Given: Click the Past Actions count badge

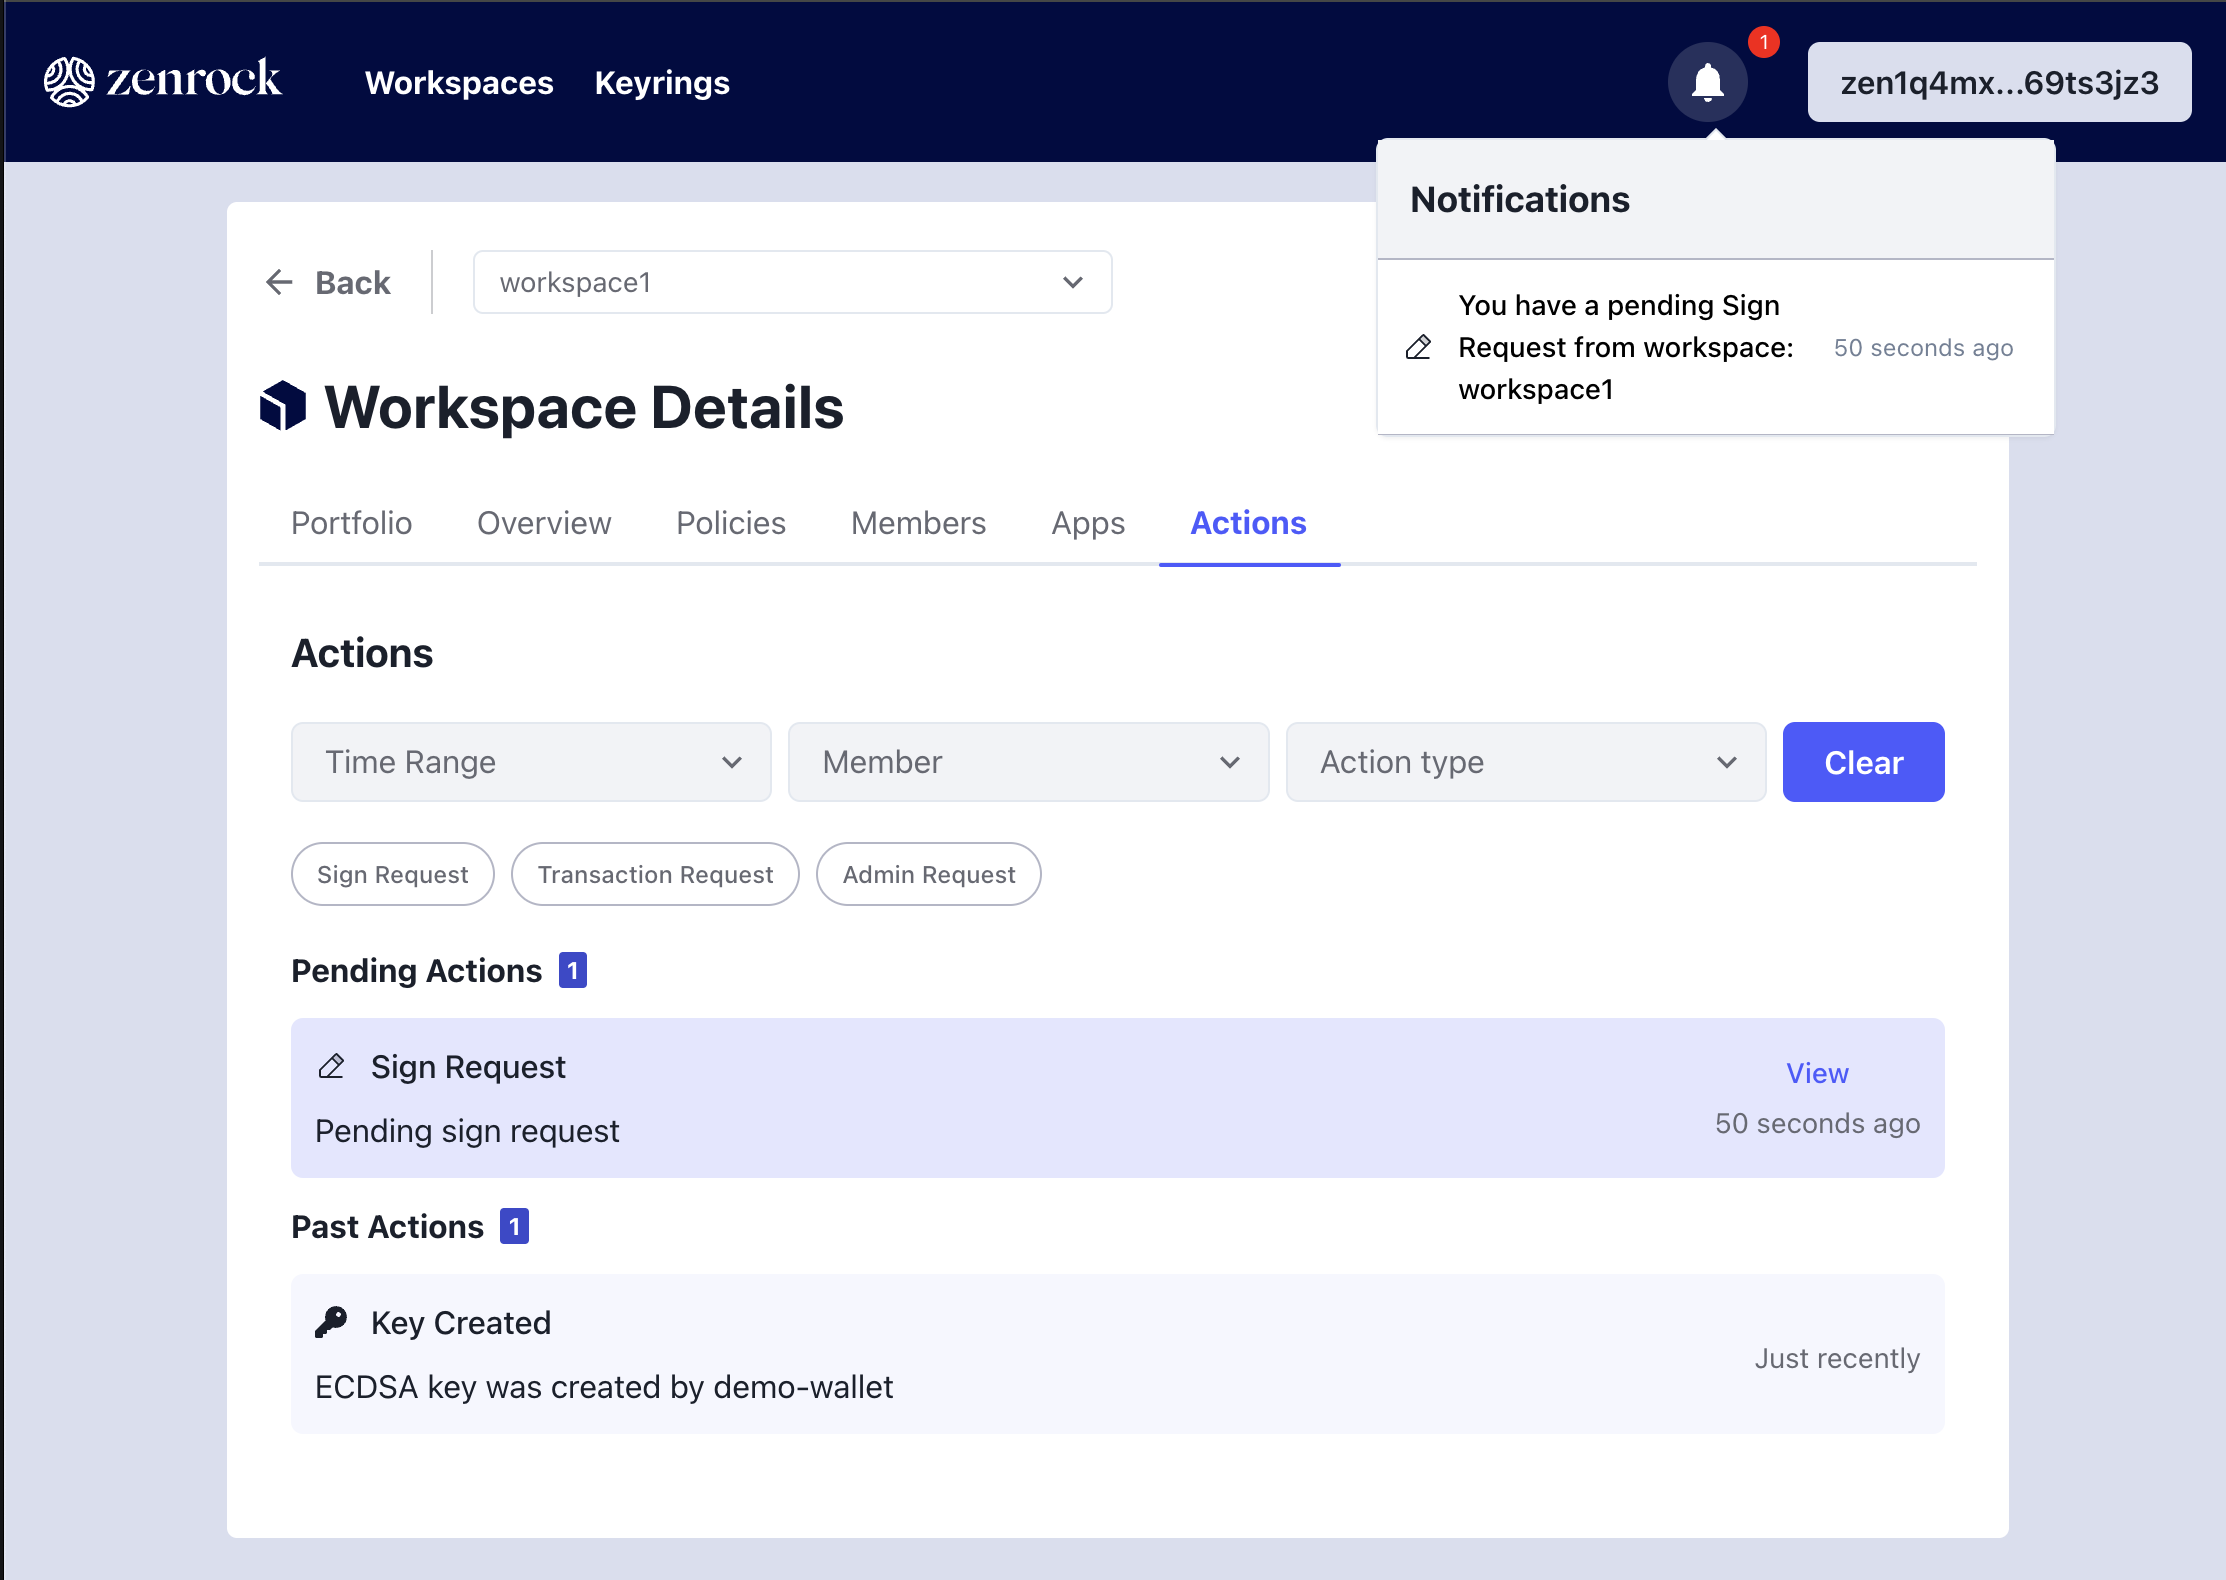Looking at the screenshot, I should click(x=515, y=1226).
